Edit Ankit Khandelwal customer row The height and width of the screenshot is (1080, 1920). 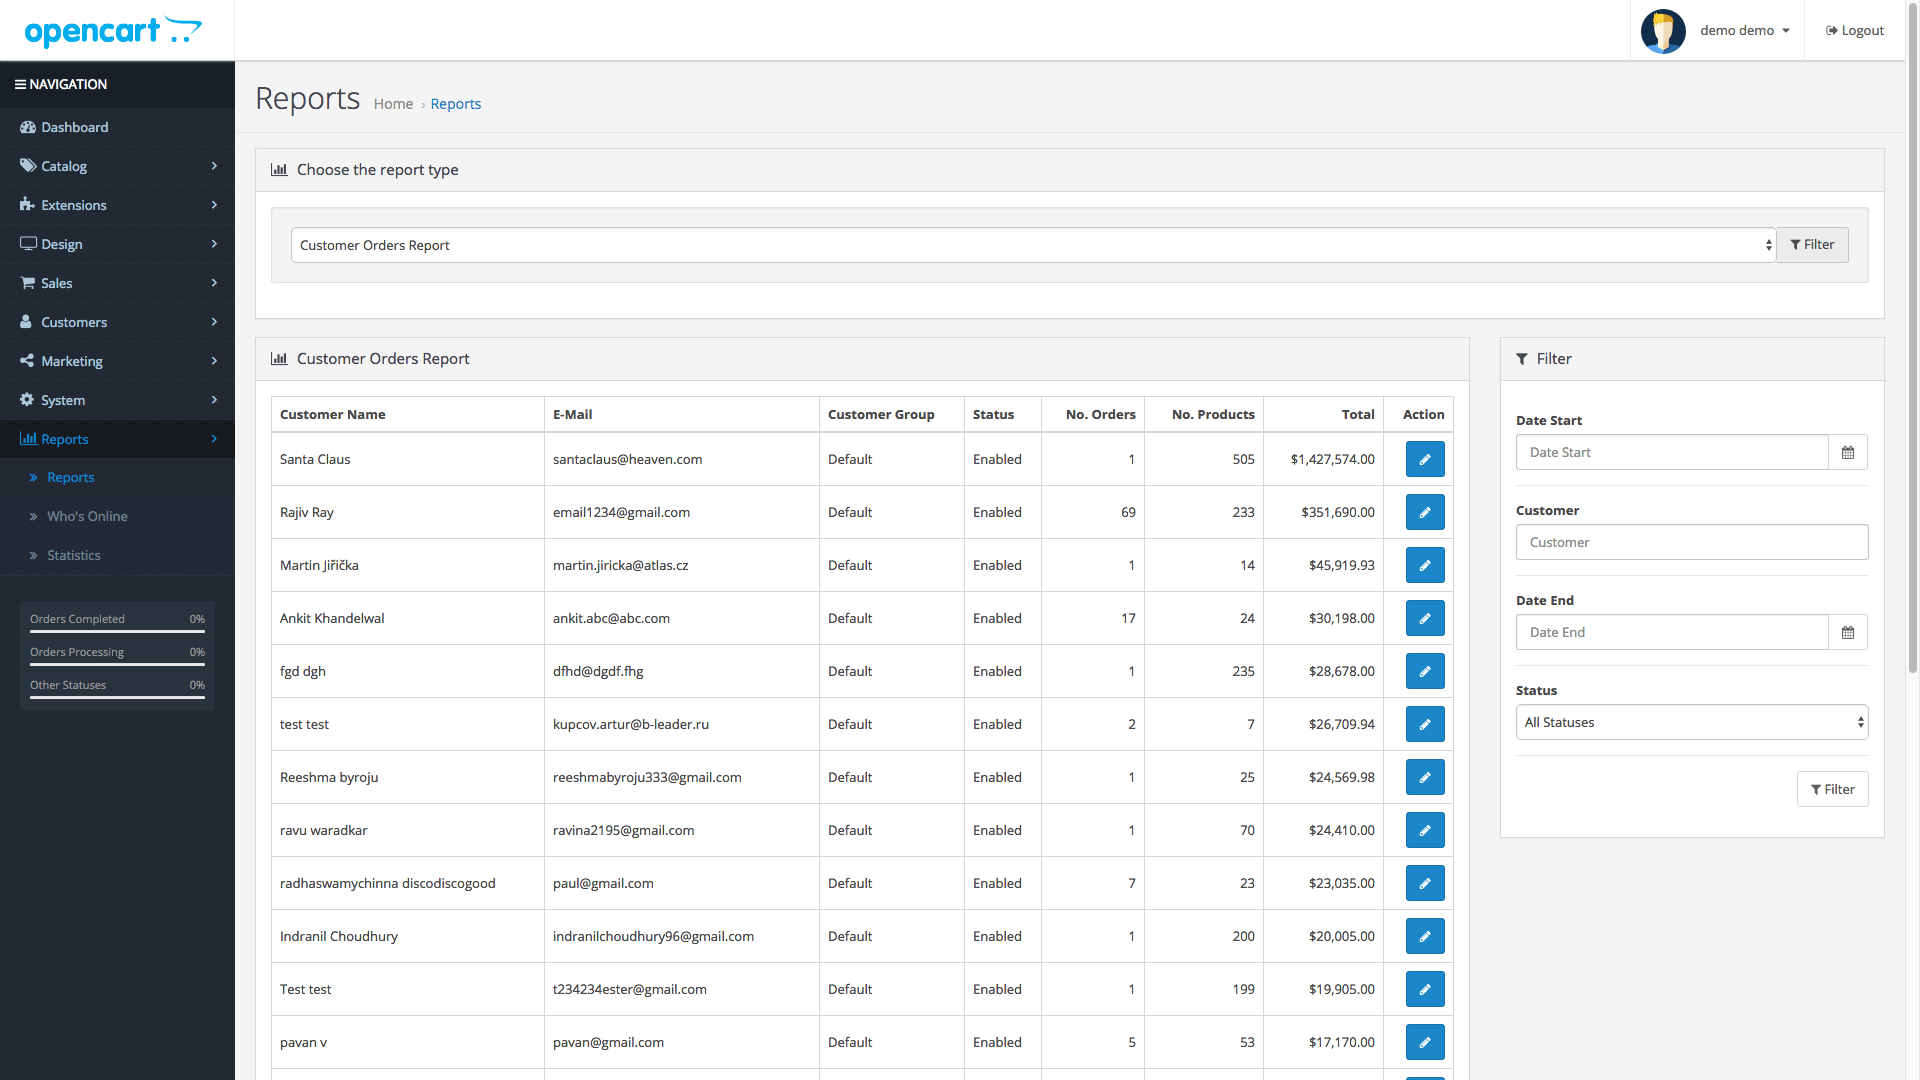pos(1425,618)
